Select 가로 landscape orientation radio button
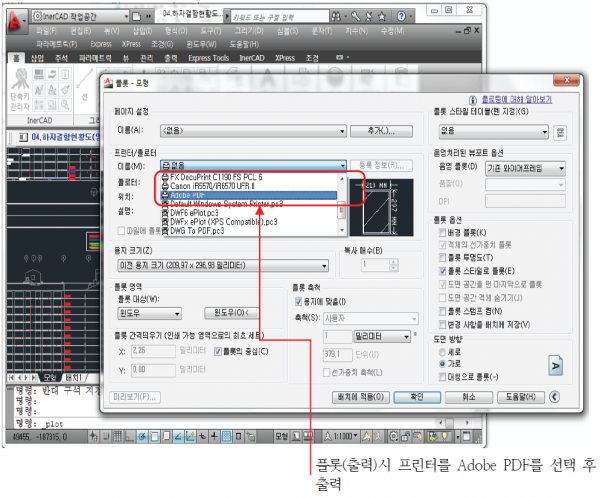This screenshot has width=600, height=497. coord(442,363)
